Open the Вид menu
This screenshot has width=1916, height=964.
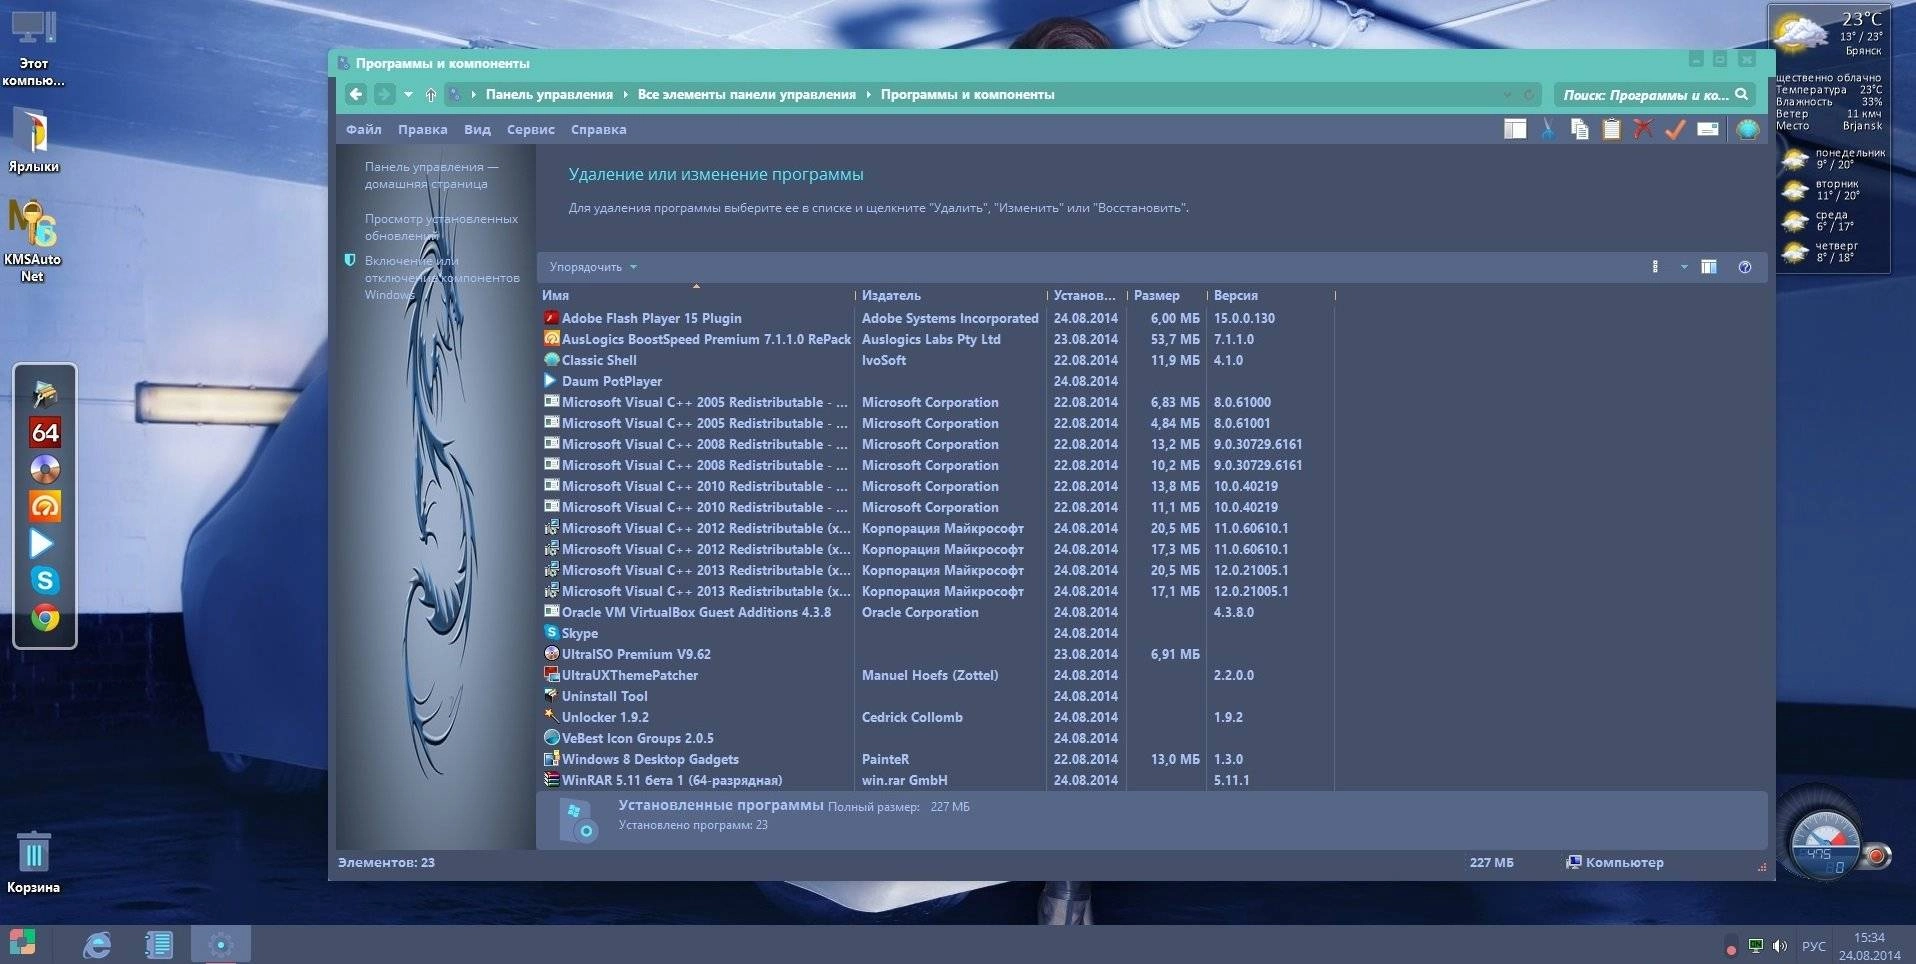point(477,129)
